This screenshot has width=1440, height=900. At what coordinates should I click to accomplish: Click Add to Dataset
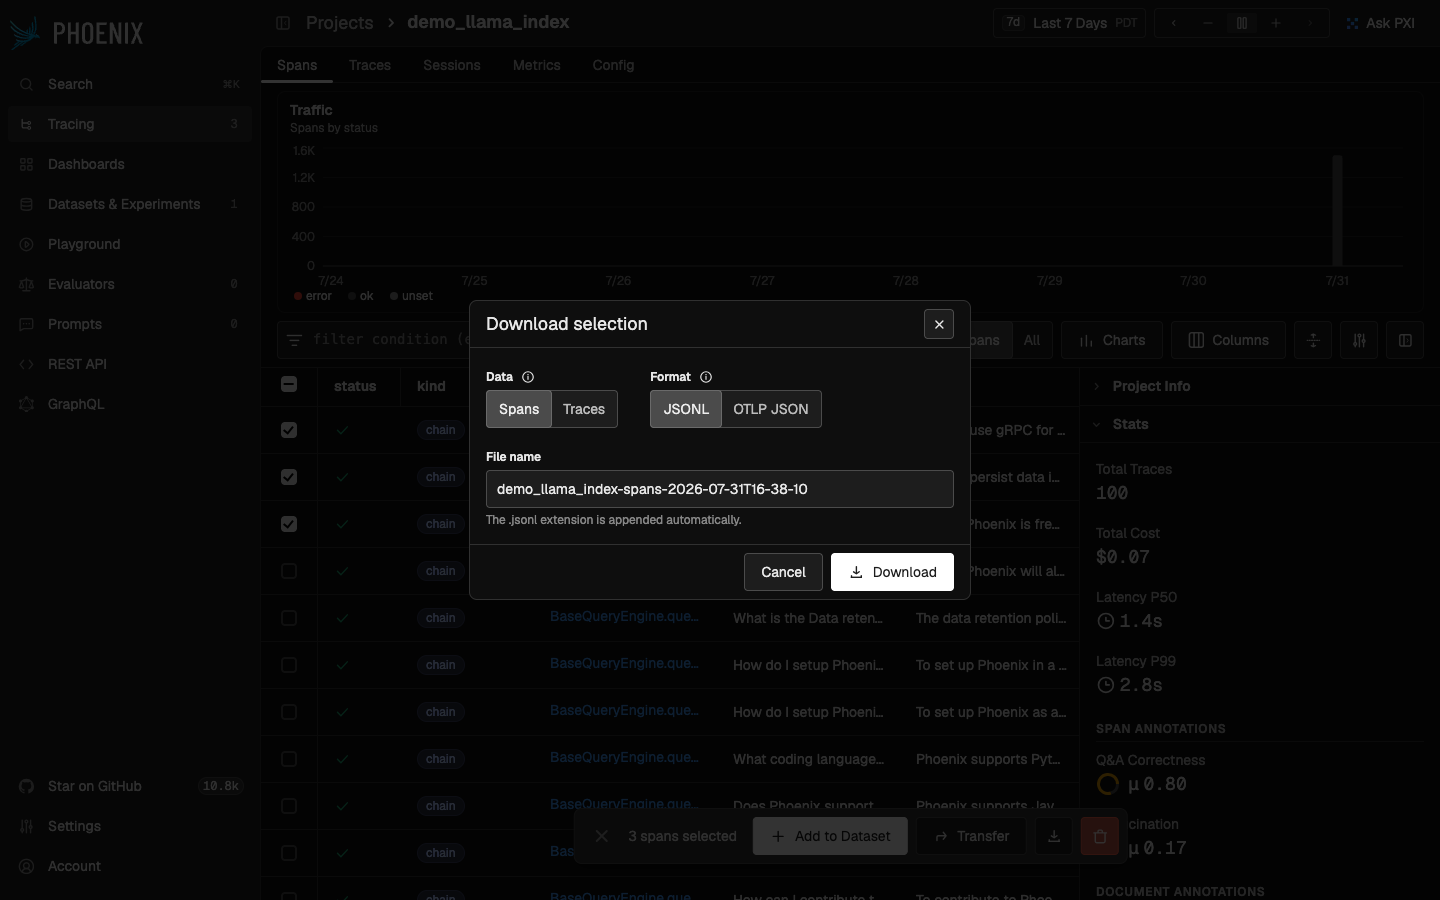(830, 836)
